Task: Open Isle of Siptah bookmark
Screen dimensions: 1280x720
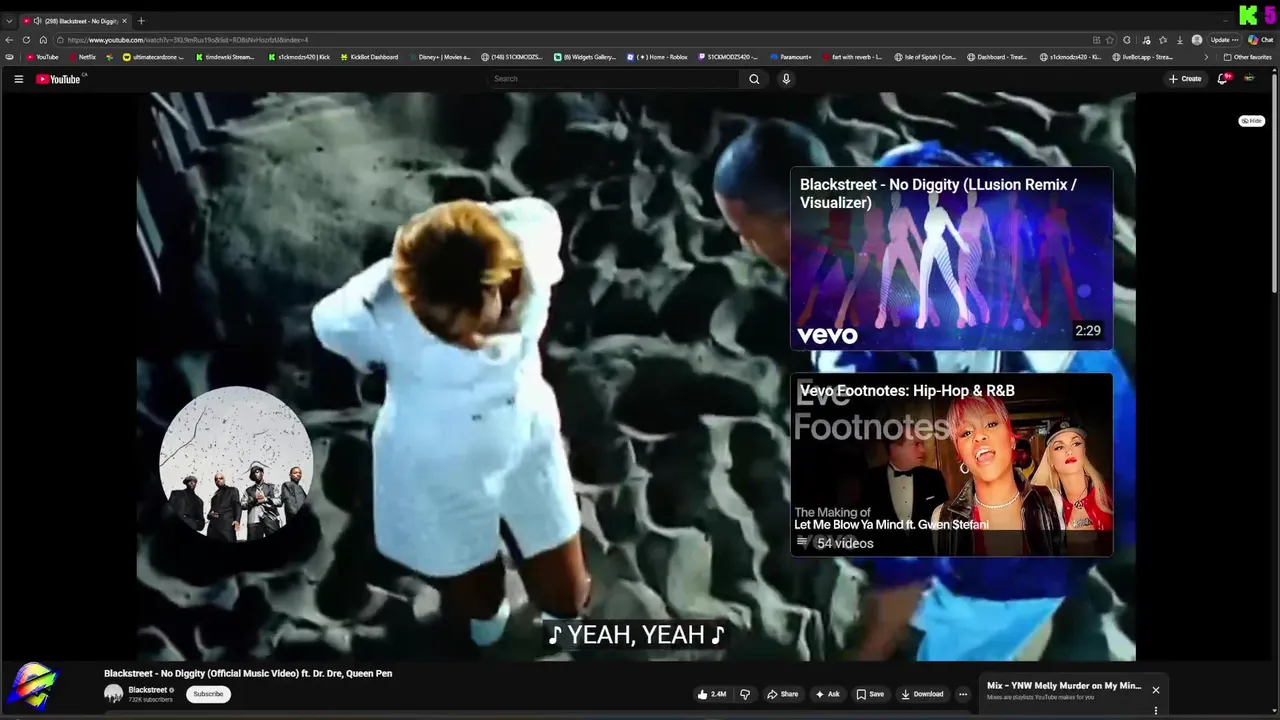Action: (x=925, y=57)
